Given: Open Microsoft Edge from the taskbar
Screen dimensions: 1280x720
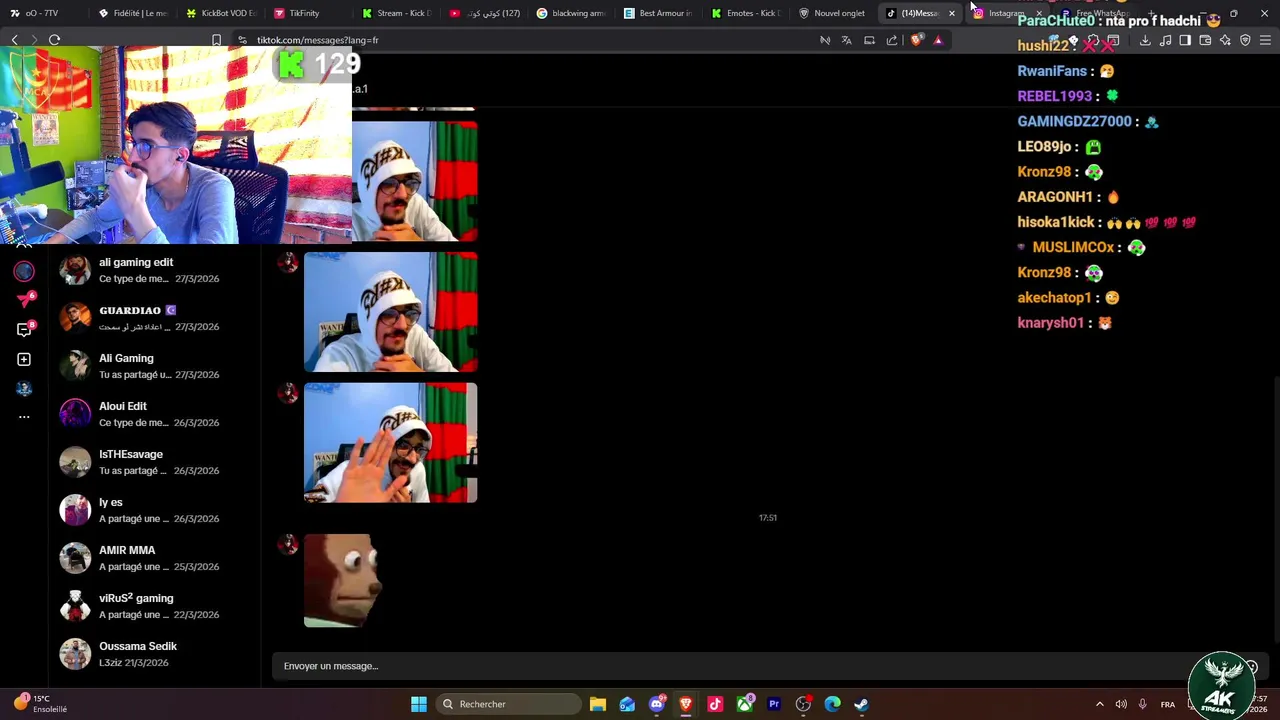Looking at the screenshot, I should coord(832,704).
